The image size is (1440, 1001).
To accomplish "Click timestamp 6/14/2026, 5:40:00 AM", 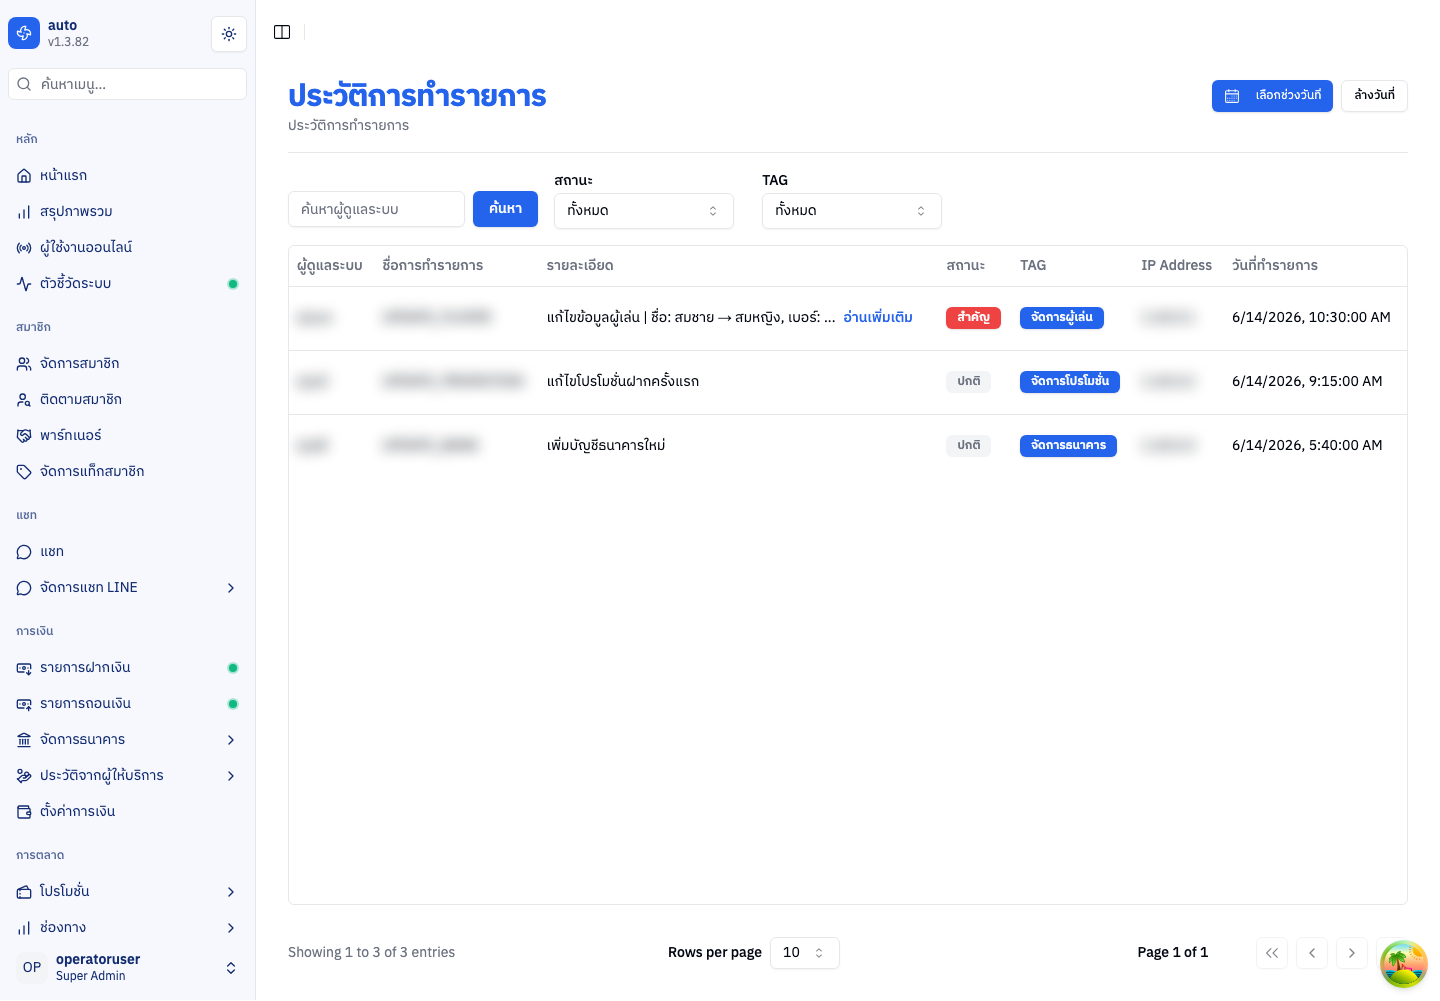I will [1307, 446].
